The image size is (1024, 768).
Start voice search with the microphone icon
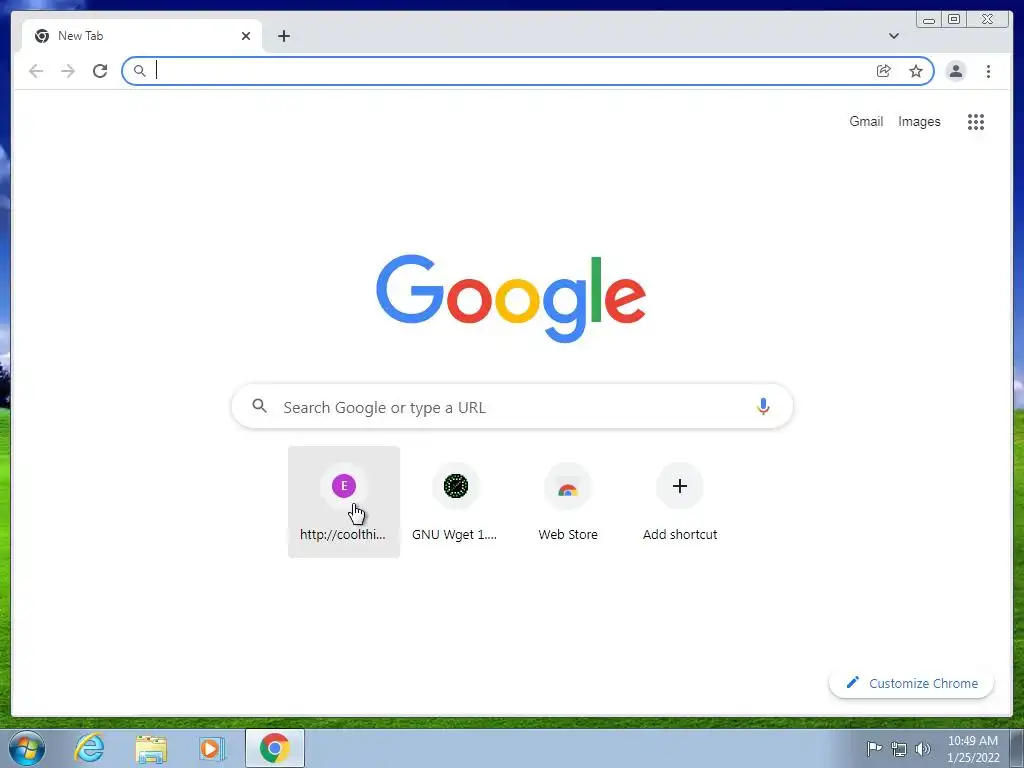pyautogui.click(x=763, y=406)
